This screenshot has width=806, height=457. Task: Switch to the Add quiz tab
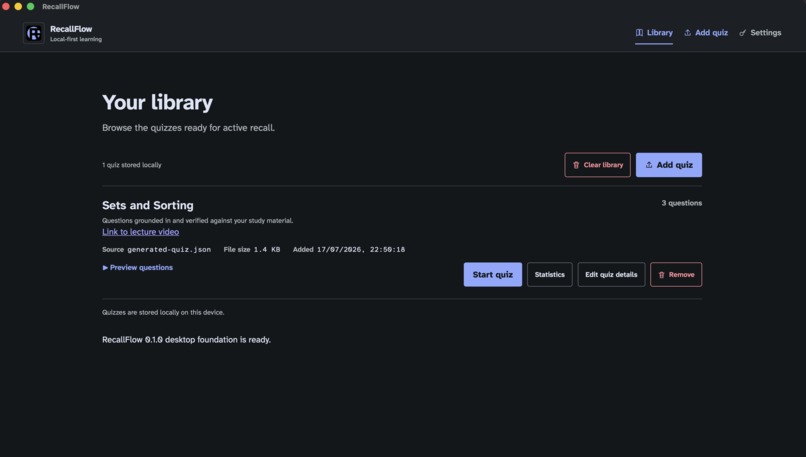click(x=706, y=33)
